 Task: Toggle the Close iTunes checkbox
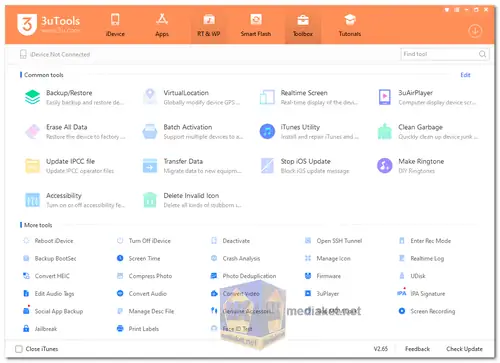19,349
